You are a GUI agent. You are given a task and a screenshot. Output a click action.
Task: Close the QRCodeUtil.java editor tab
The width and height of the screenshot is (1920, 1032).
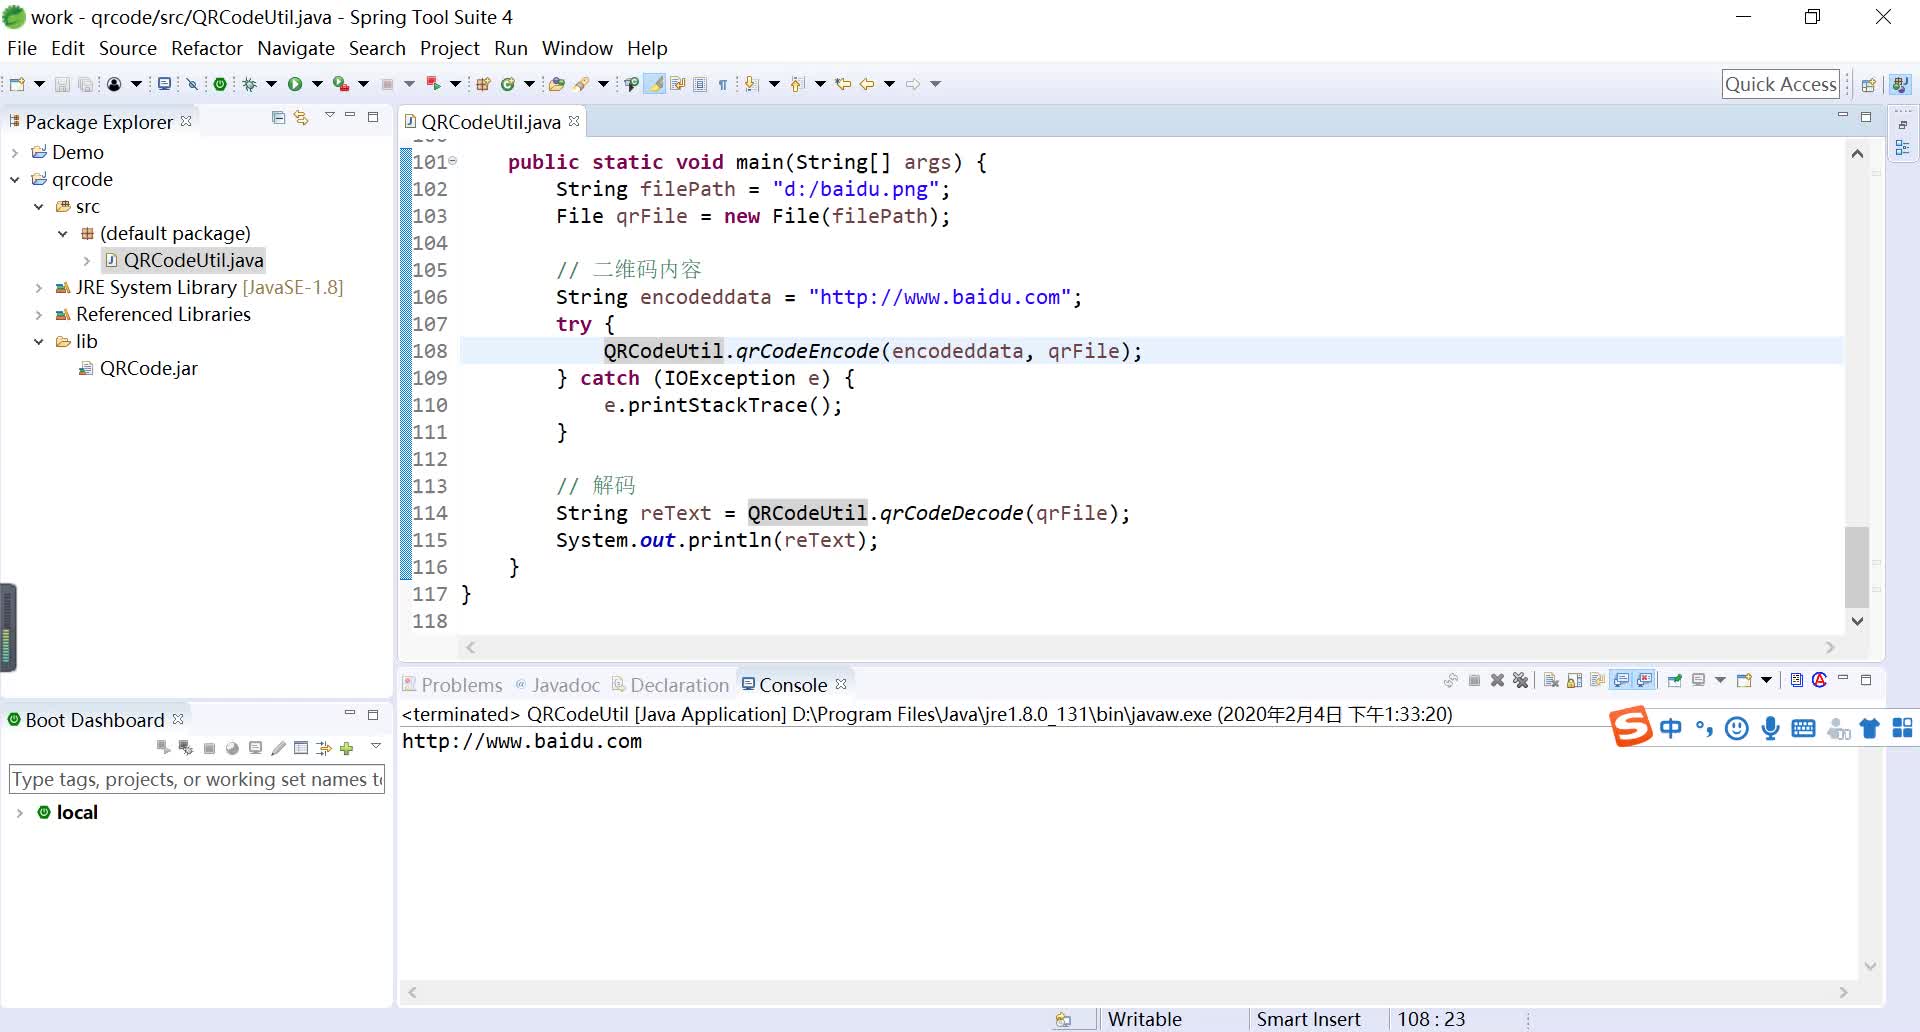pyautogui.click(x=574, y=121)
